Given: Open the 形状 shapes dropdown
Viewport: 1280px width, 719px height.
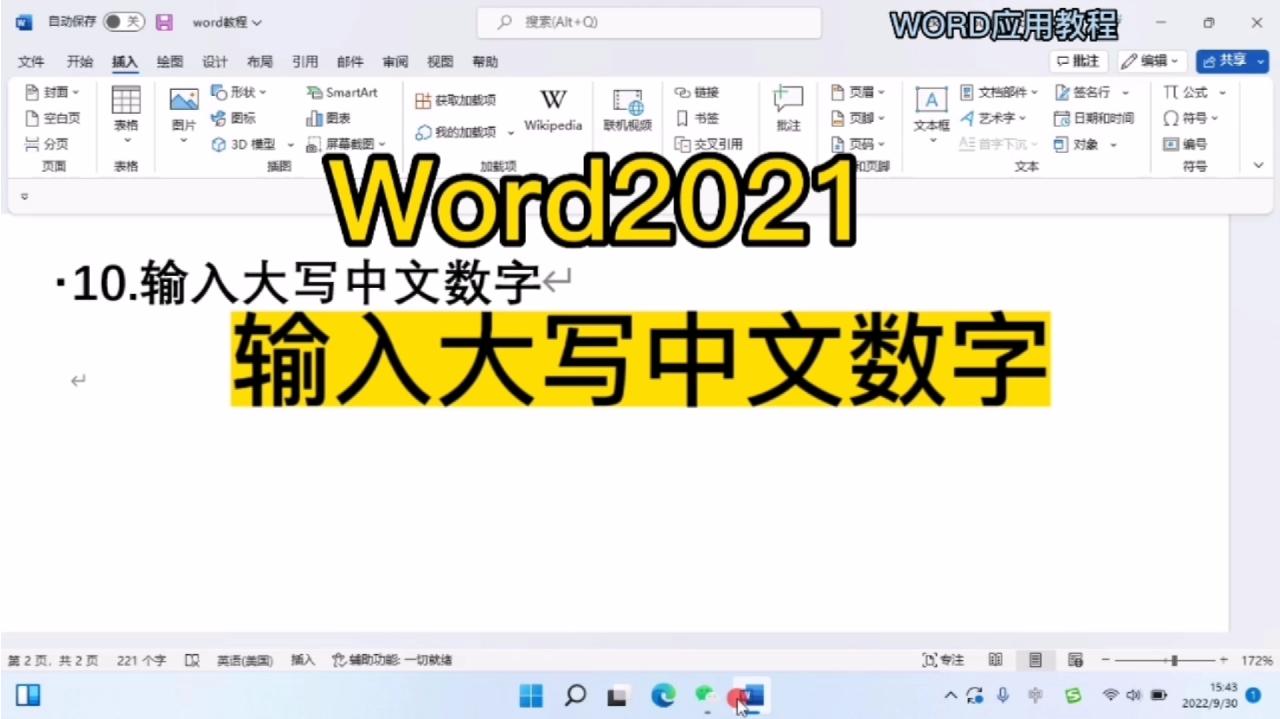Looking at the screenshot, I should click(x=243, y=92).
